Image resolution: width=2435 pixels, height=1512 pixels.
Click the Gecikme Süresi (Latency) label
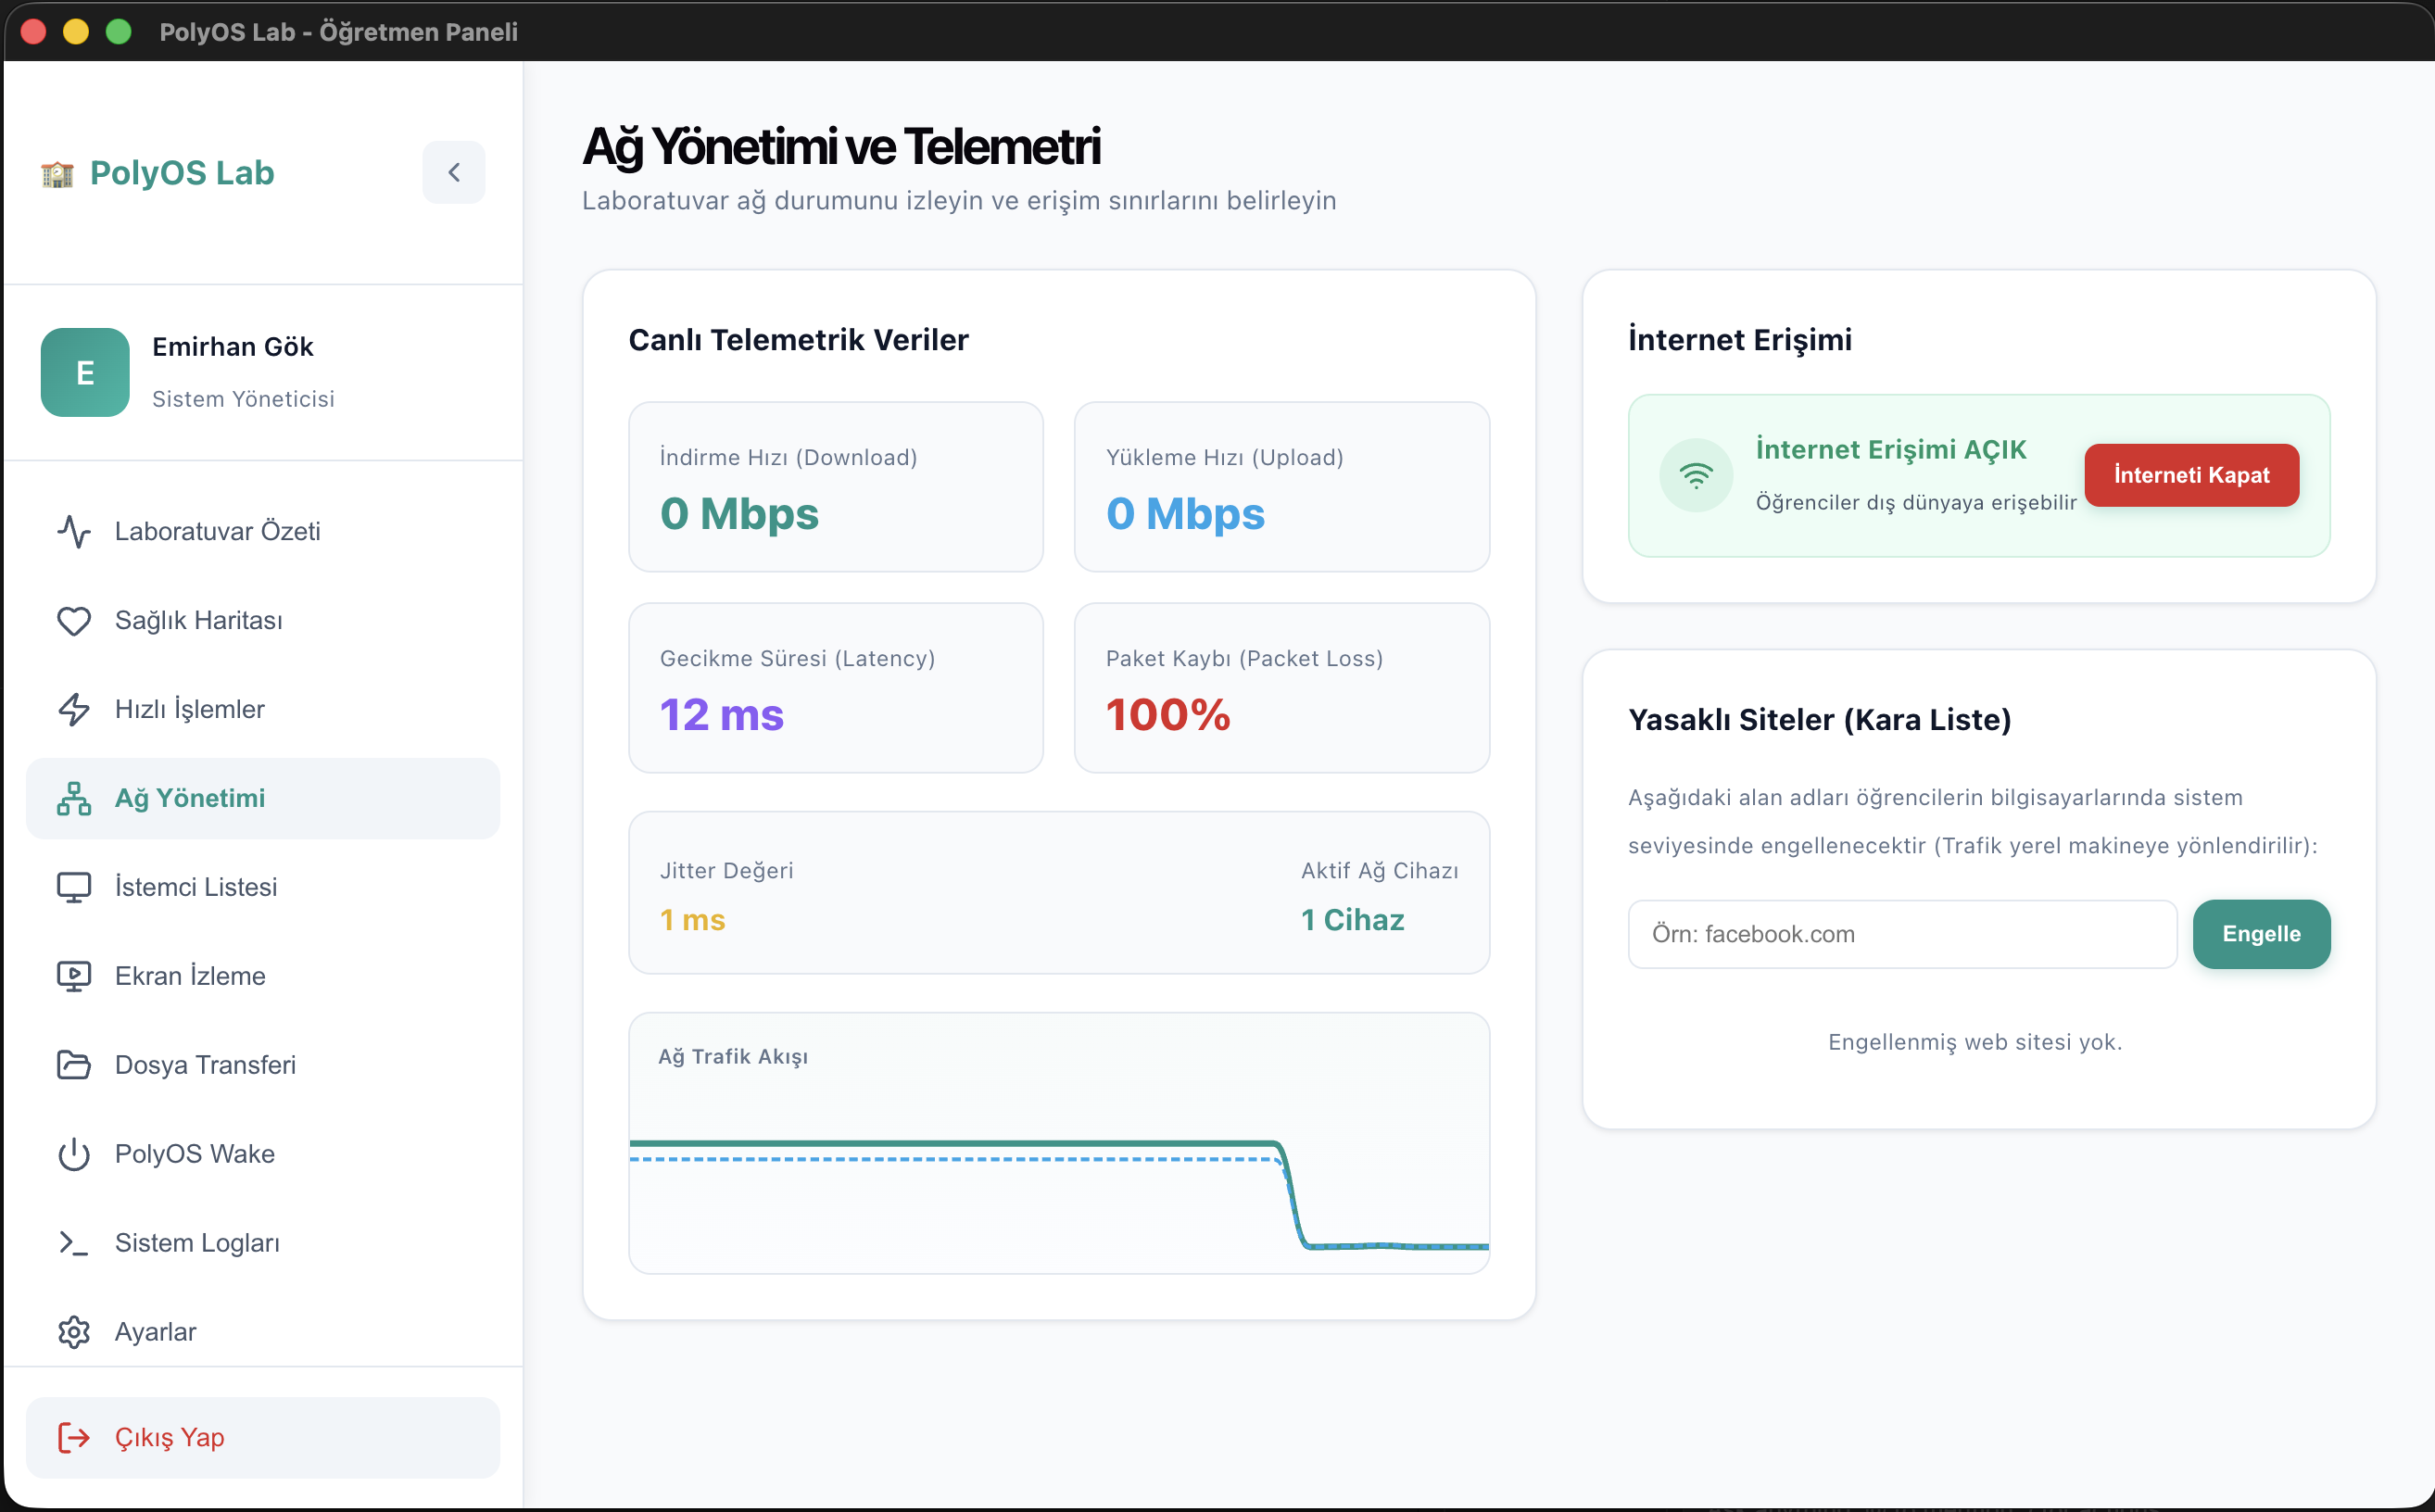797,658
